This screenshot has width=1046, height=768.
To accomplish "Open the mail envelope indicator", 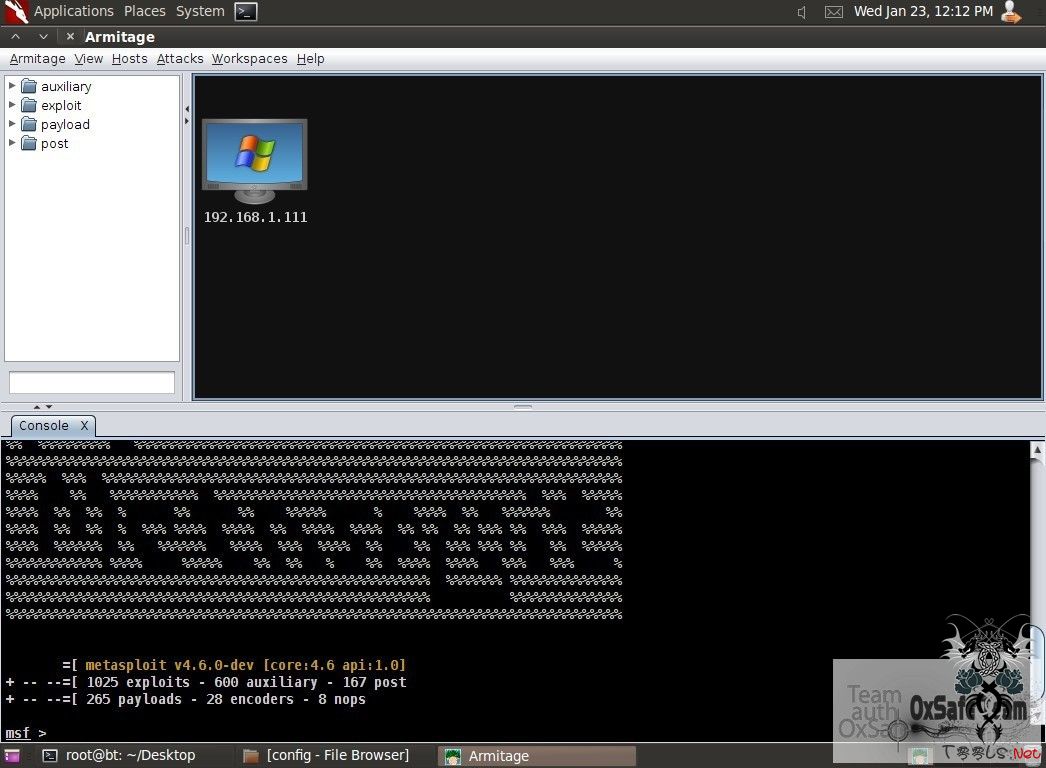I will [x=834, y=12].
